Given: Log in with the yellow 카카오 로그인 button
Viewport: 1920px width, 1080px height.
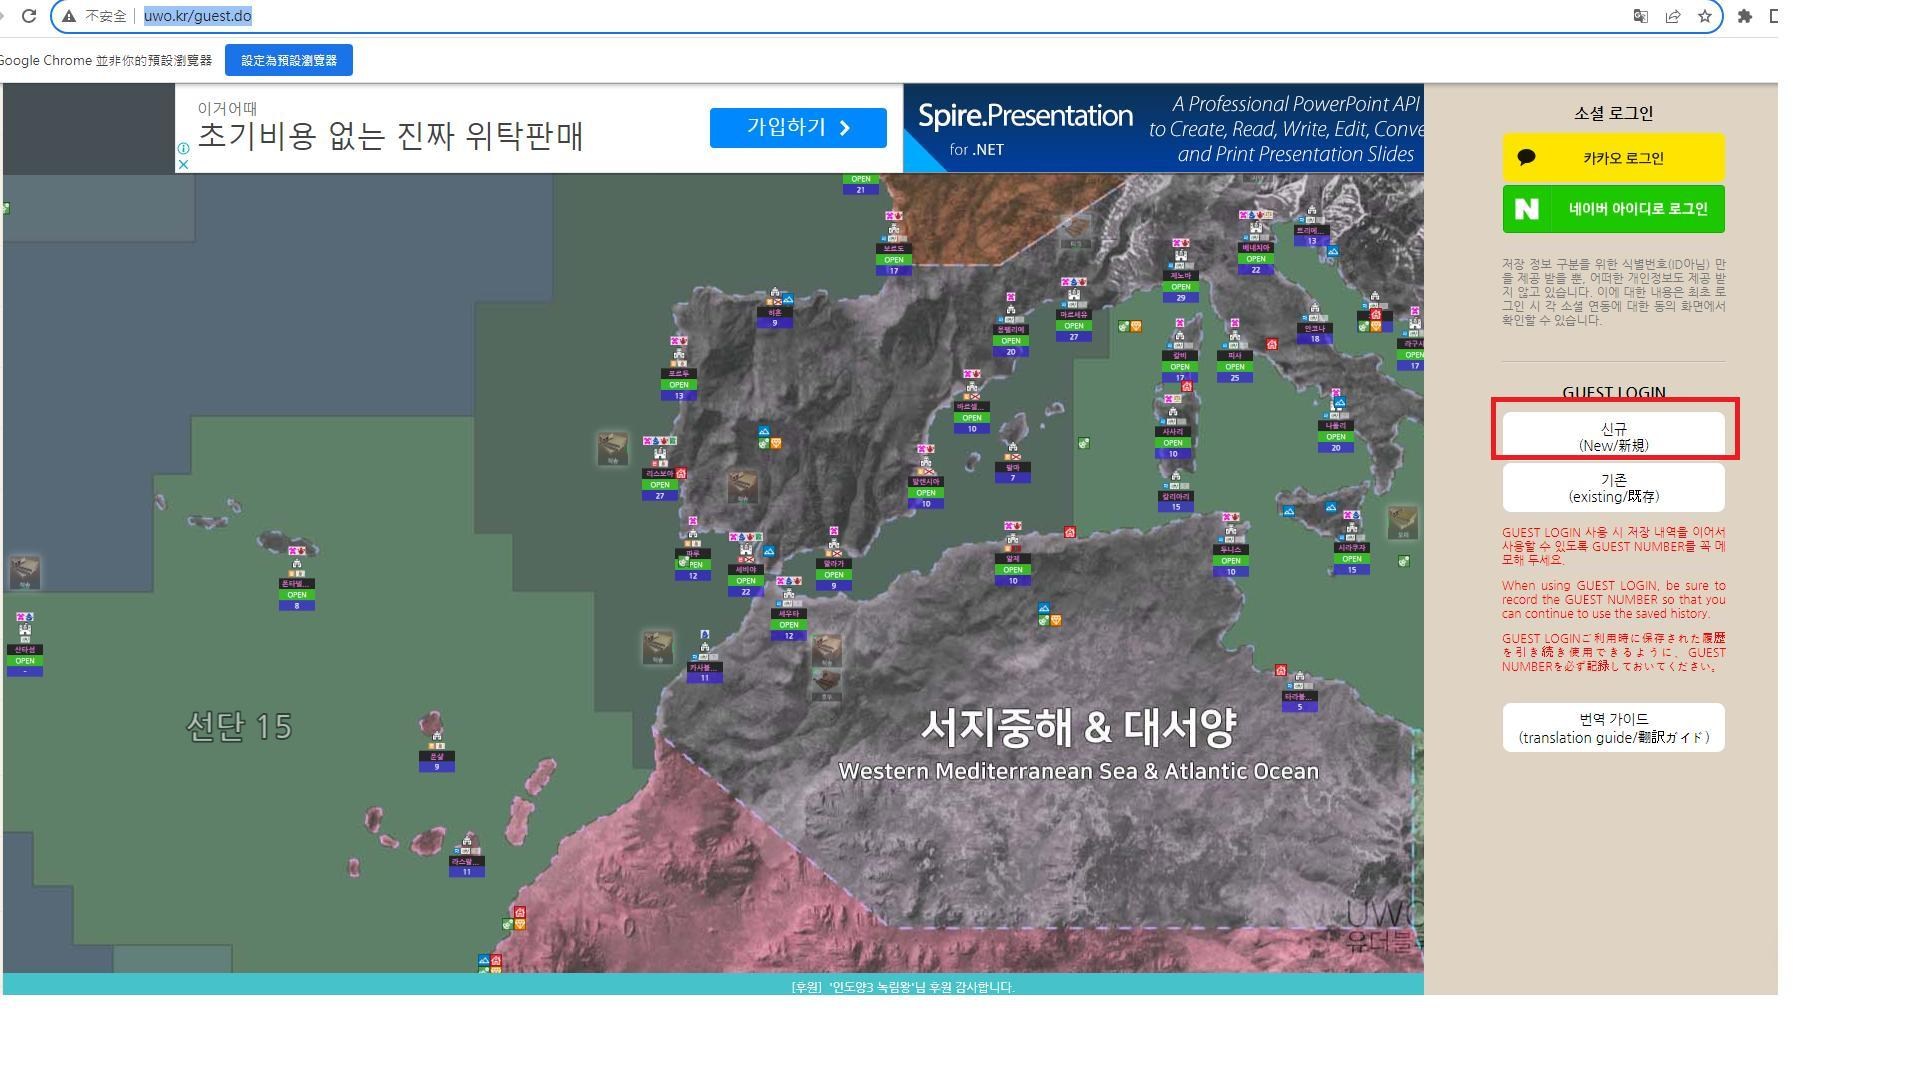Looking at the screenshot, I should [x=1612, y=158].
